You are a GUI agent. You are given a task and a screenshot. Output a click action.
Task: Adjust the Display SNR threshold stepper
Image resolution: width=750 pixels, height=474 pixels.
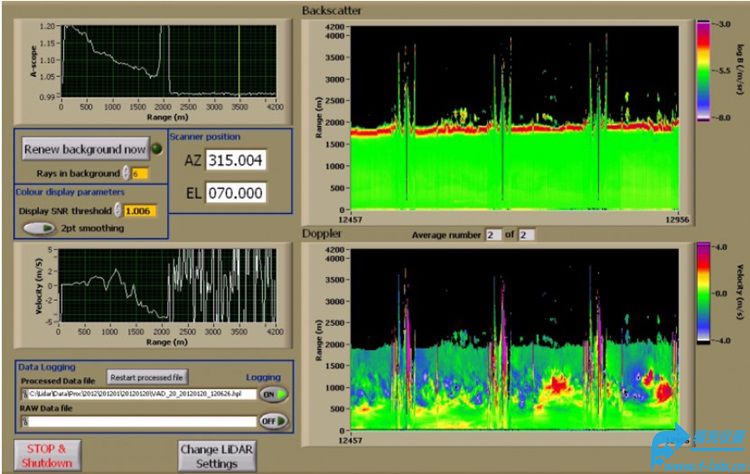pyautogui.click(x=117, y=210)
